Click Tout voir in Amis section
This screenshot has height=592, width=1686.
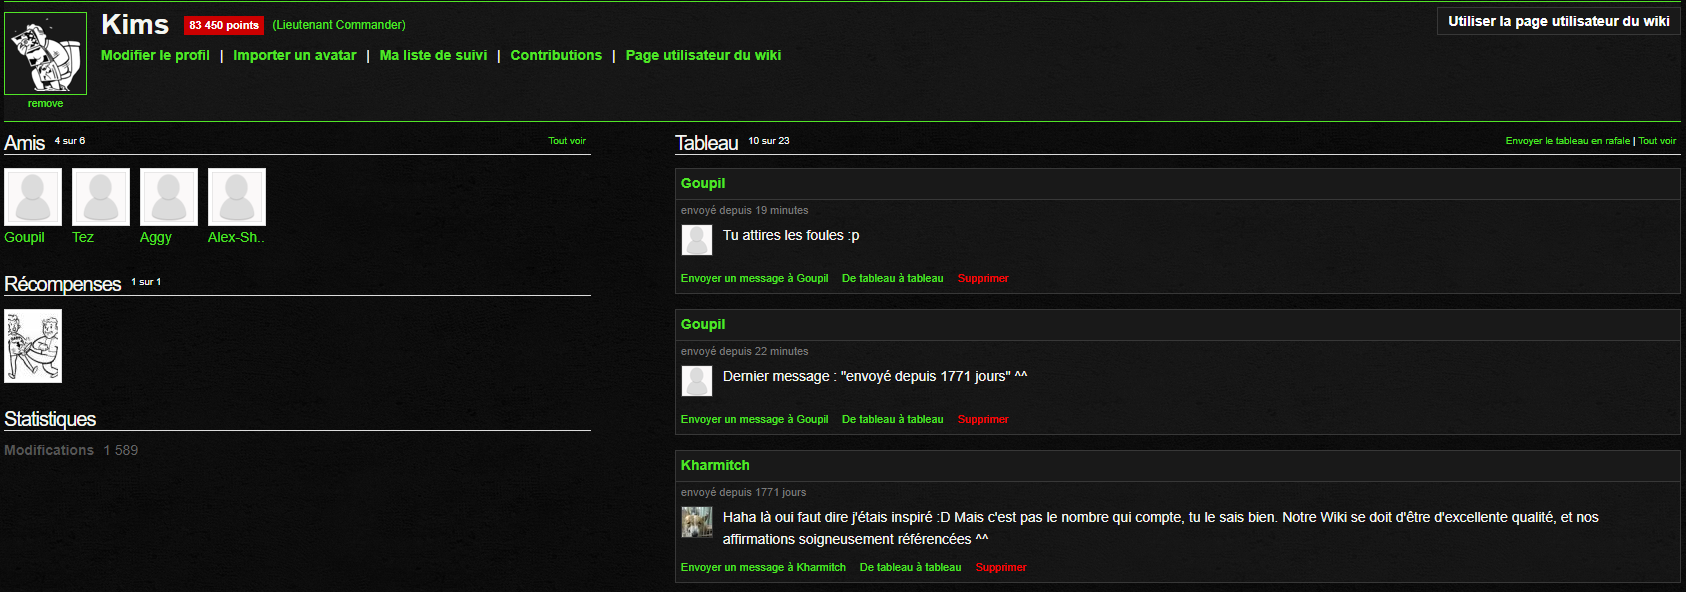pyautogui.click(x=567, y=141)
